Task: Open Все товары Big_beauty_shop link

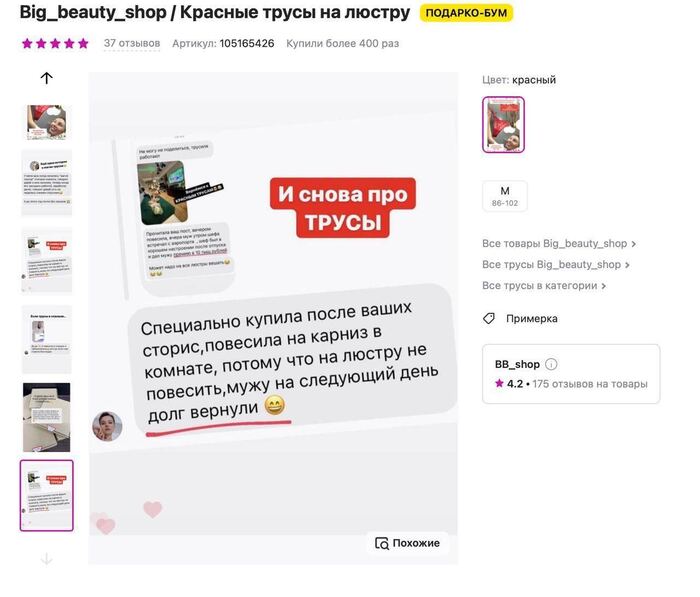Action: (x=559, y=243)
